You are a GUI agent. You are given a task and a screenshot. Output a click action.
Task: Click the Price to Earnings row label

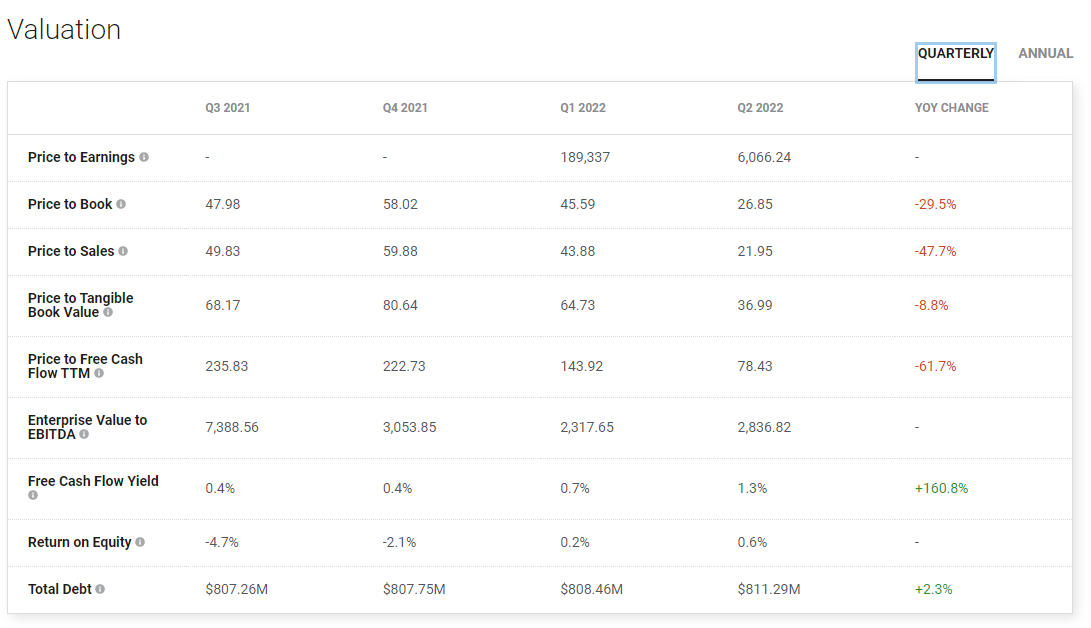pyautogui.click(x=81, y=157)
